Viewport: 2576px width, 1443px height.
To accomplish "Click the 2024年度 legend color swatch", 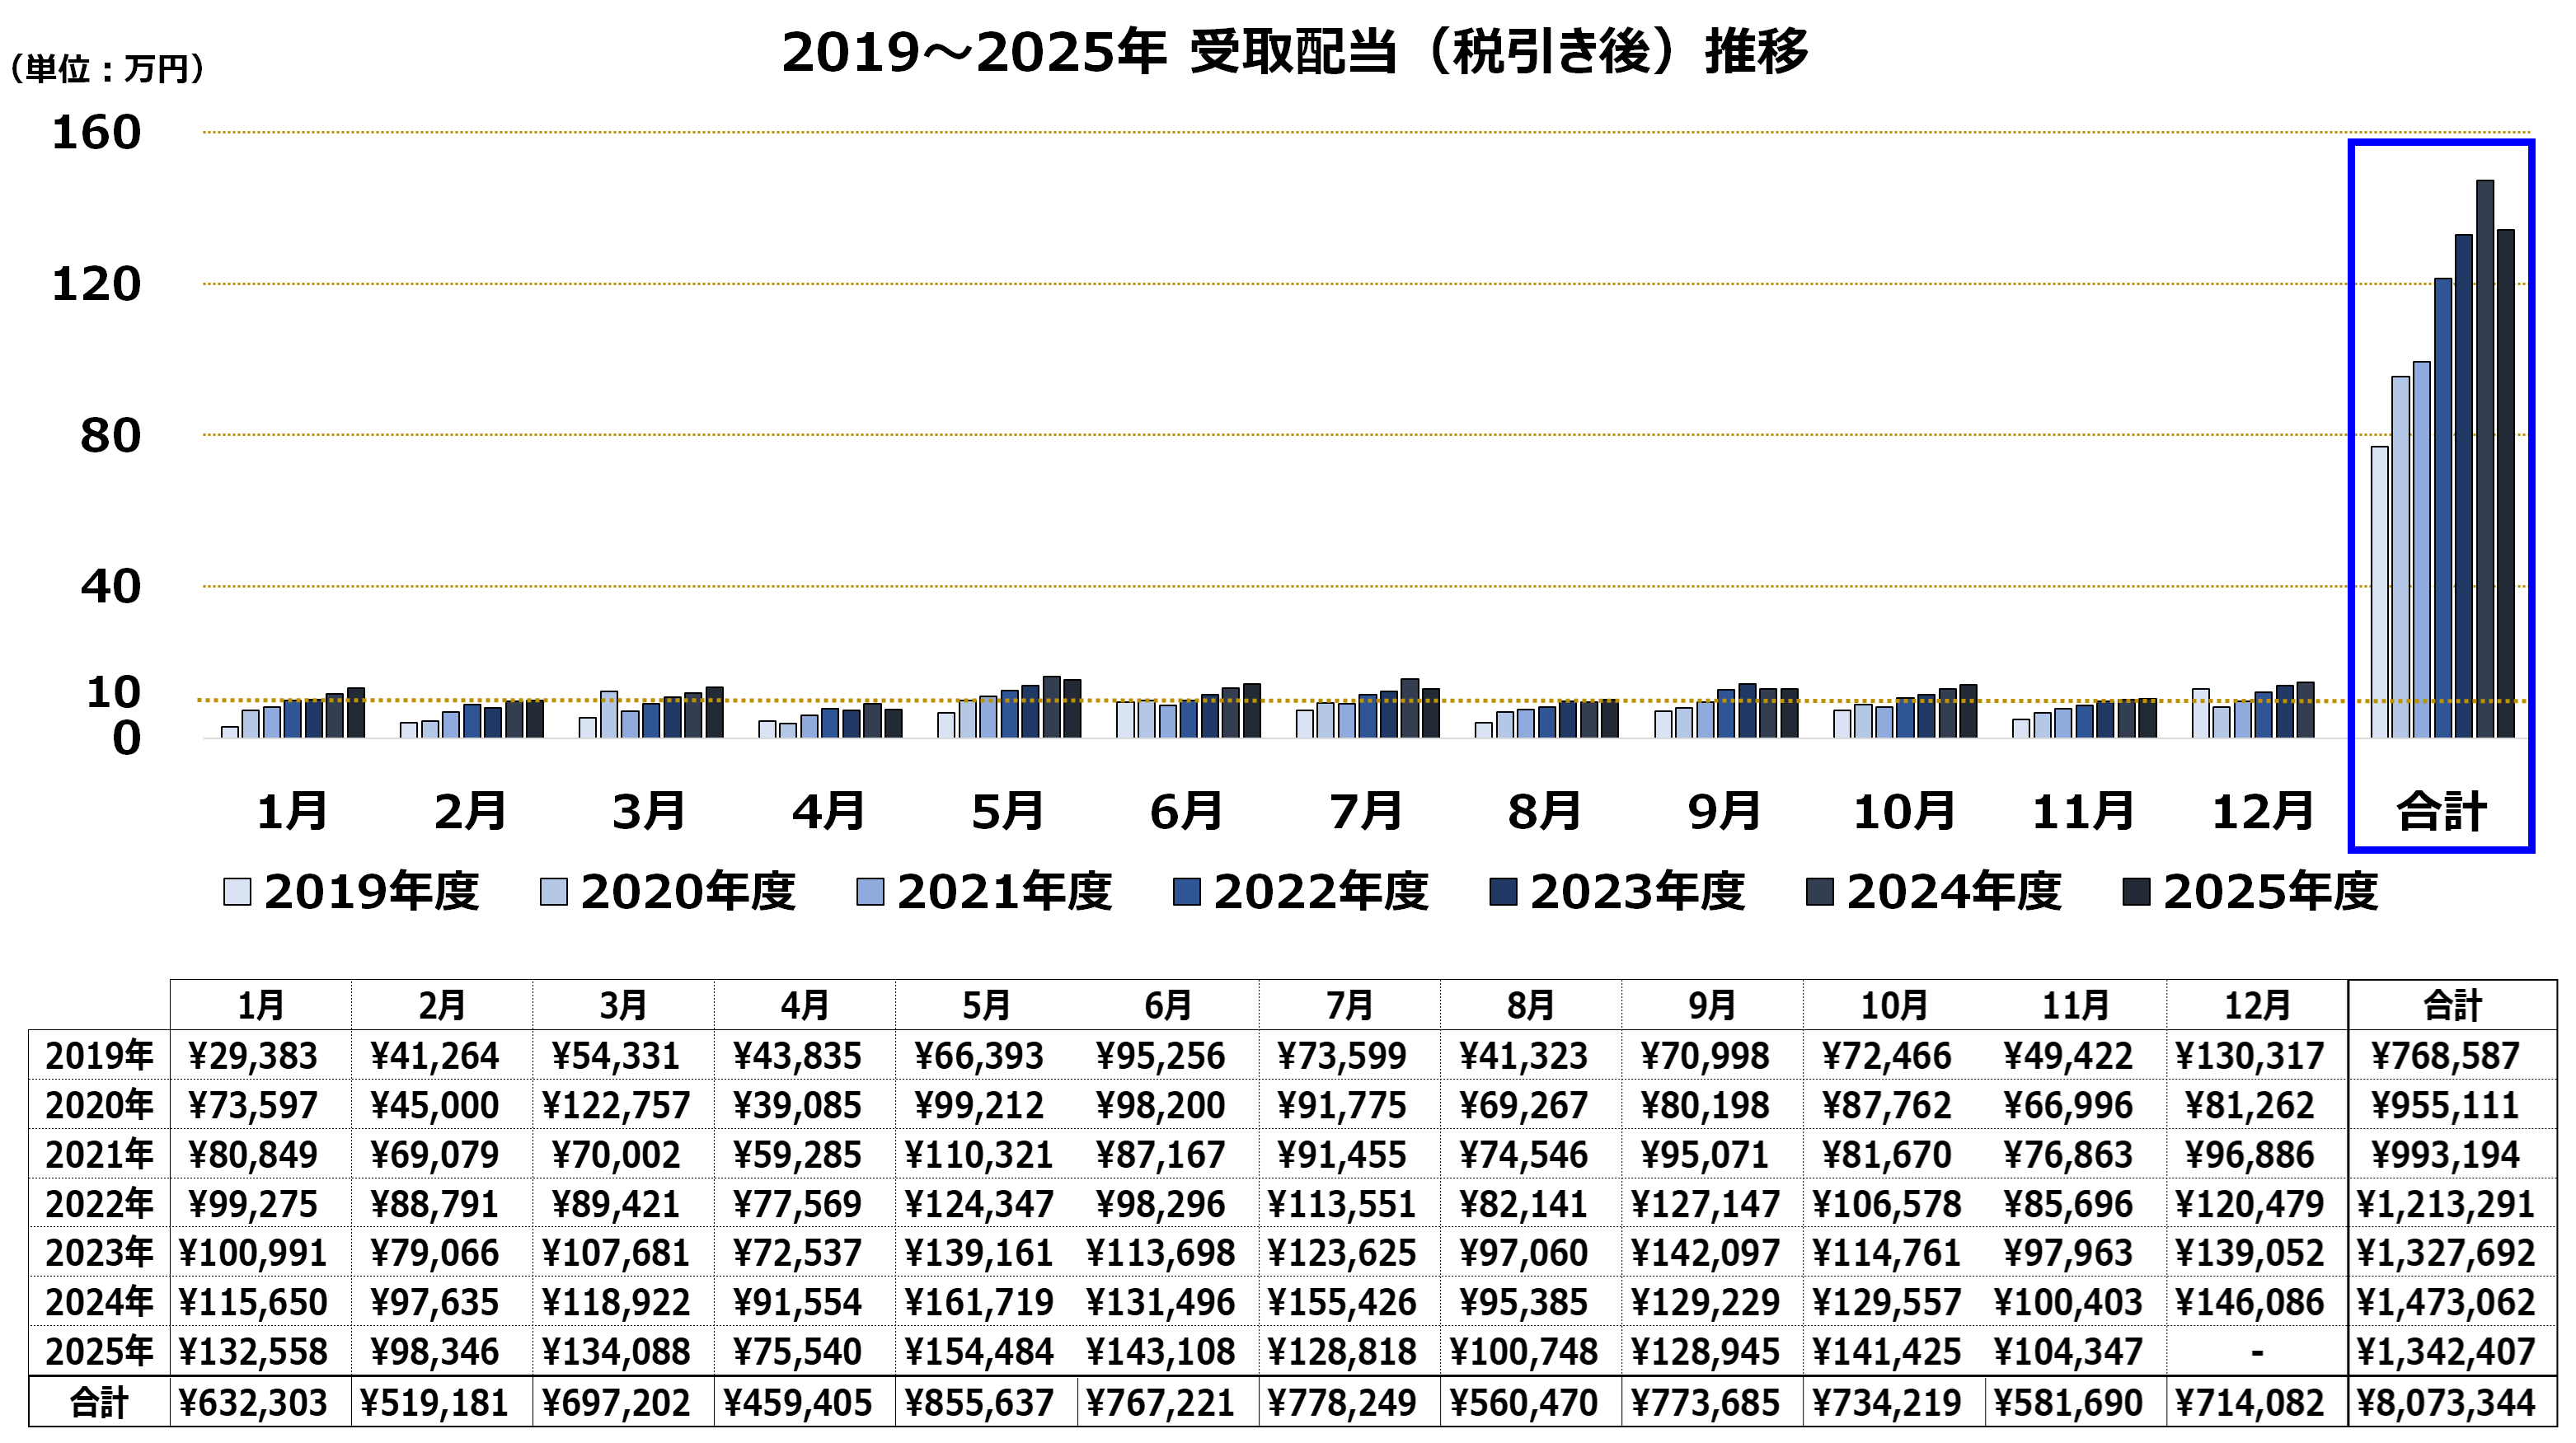I will click(x=1819, y=891).
